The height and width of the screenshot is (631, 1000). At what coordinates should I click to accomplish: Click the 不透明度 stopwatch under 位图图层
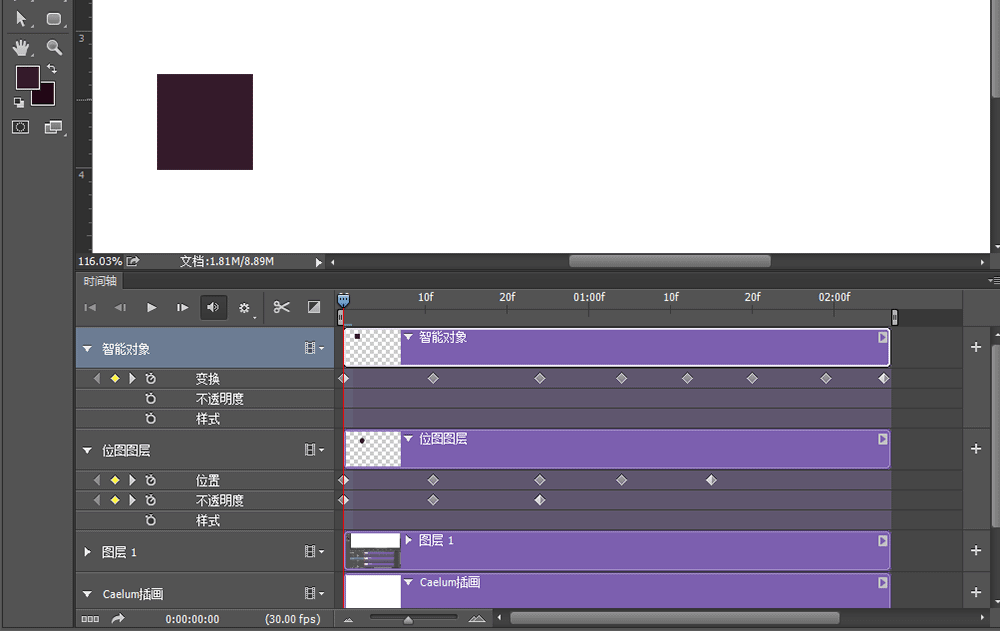pos(150,500)
